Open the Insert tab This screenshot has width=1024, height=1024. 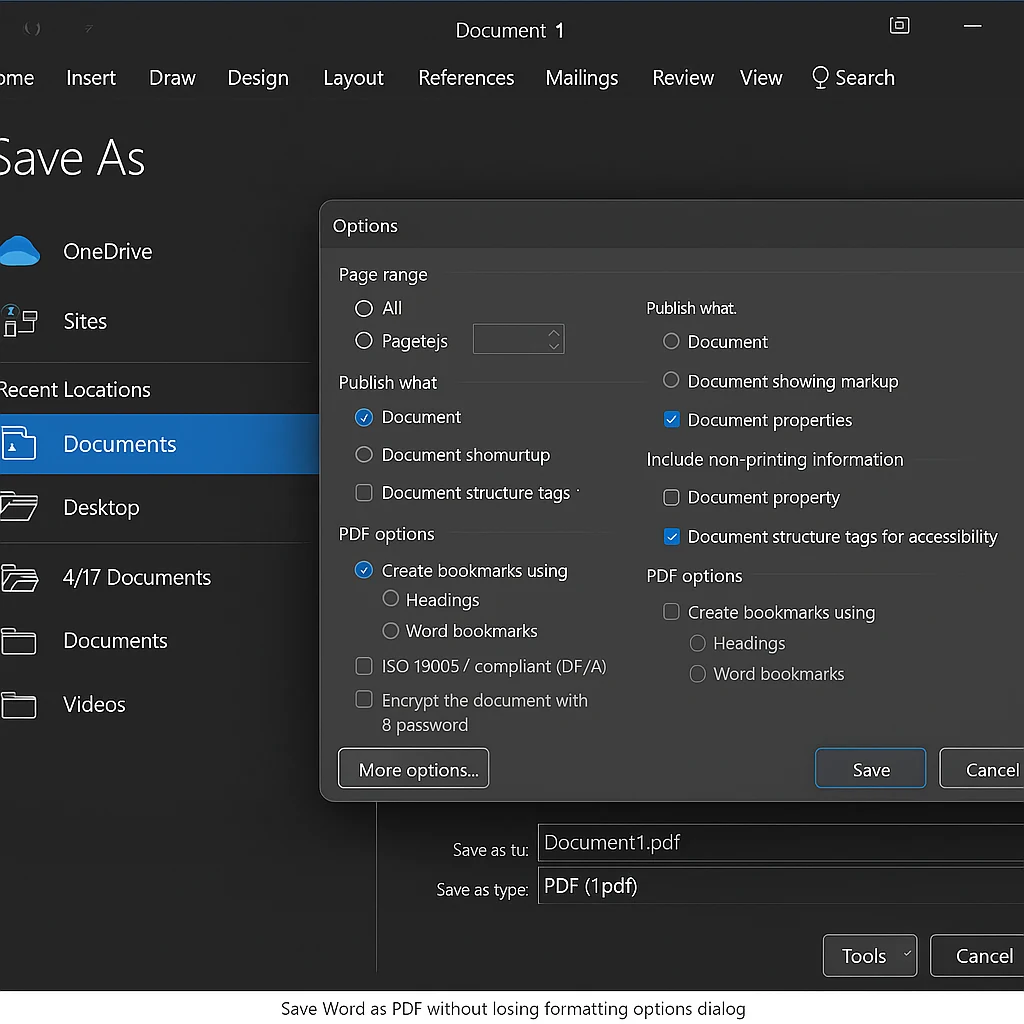tap(91, 78)
